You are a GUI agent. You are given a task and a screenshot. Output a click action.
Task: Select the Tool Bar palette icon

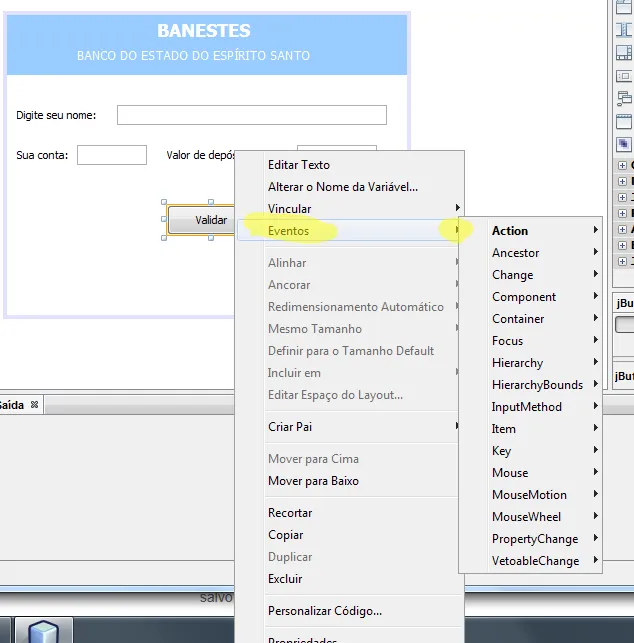coord(624,76)
